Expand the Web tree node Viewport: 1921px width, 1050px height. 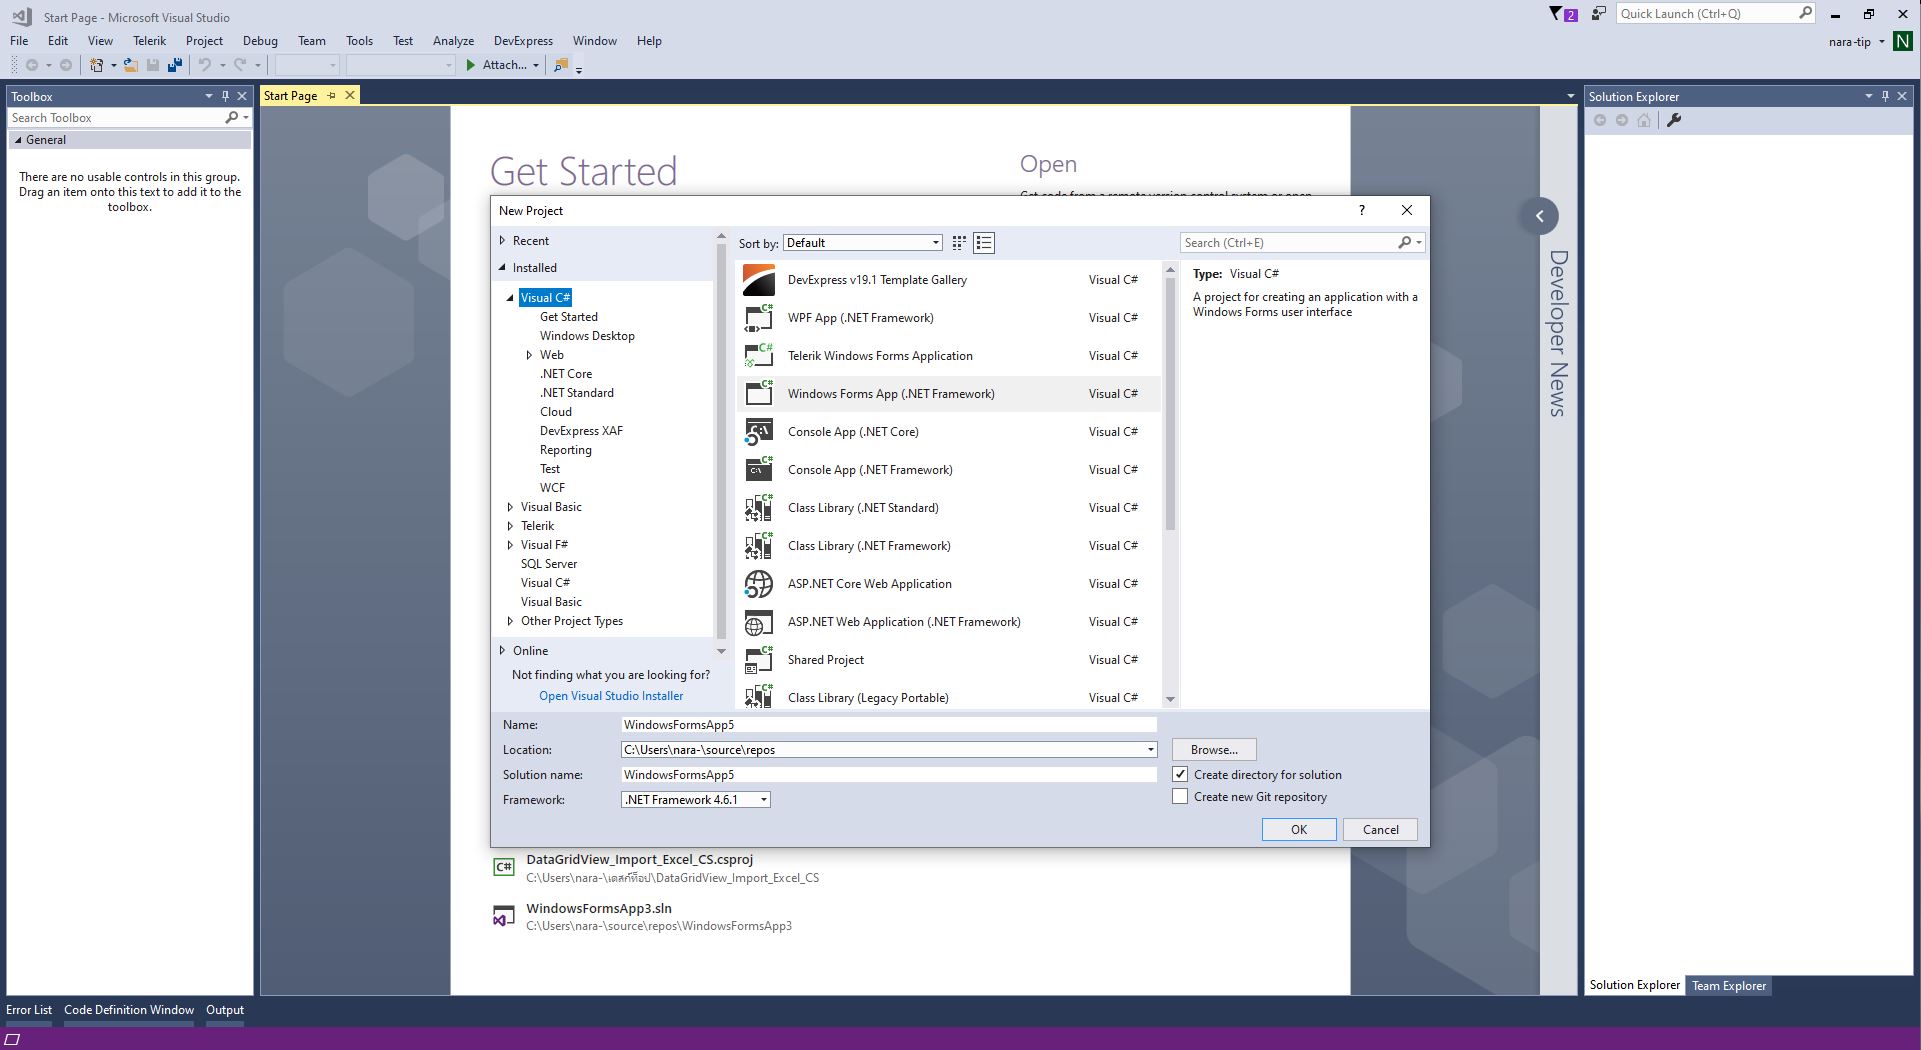(529, 355)
